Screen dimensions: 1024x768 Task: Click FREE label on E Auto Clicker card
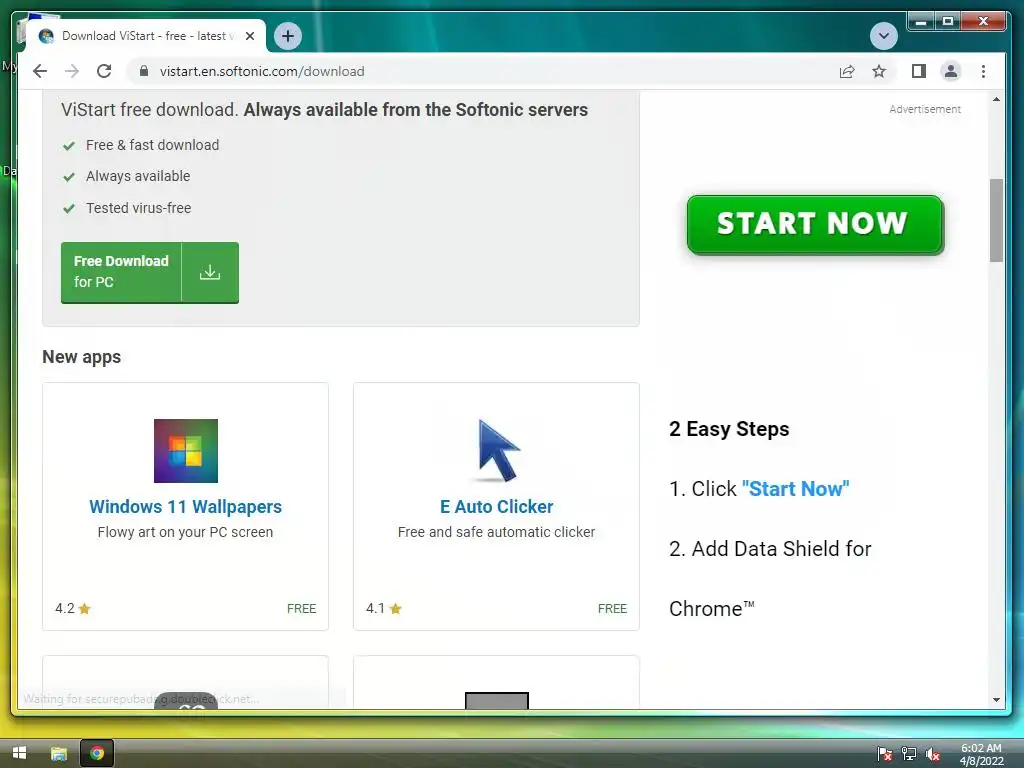pyautogui.click(x=612, y=609)
